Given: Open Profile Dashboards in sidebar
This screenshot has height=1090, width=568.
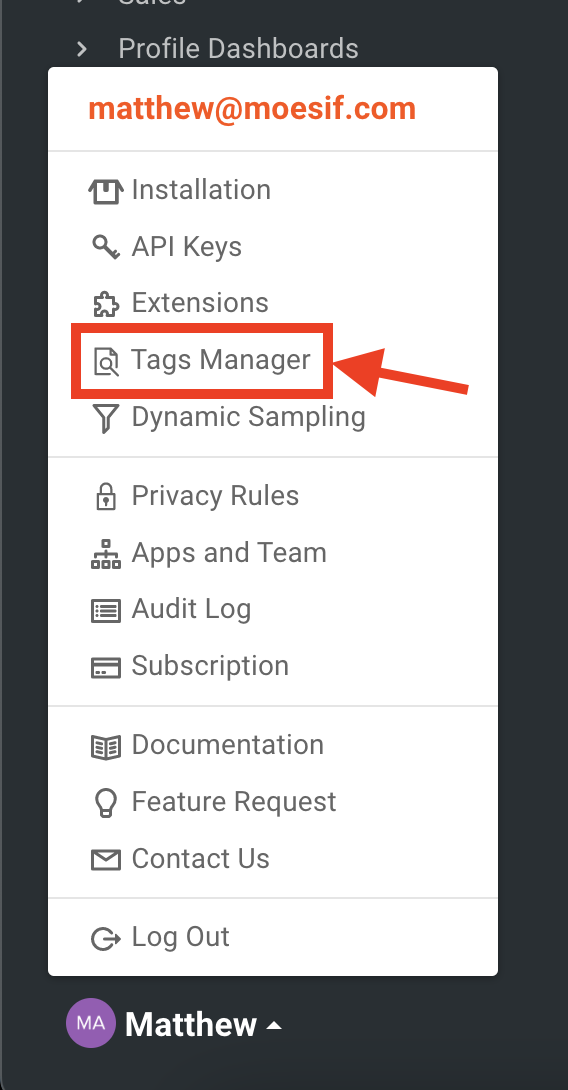Looking at the screenshot, I should pos(238,49).
